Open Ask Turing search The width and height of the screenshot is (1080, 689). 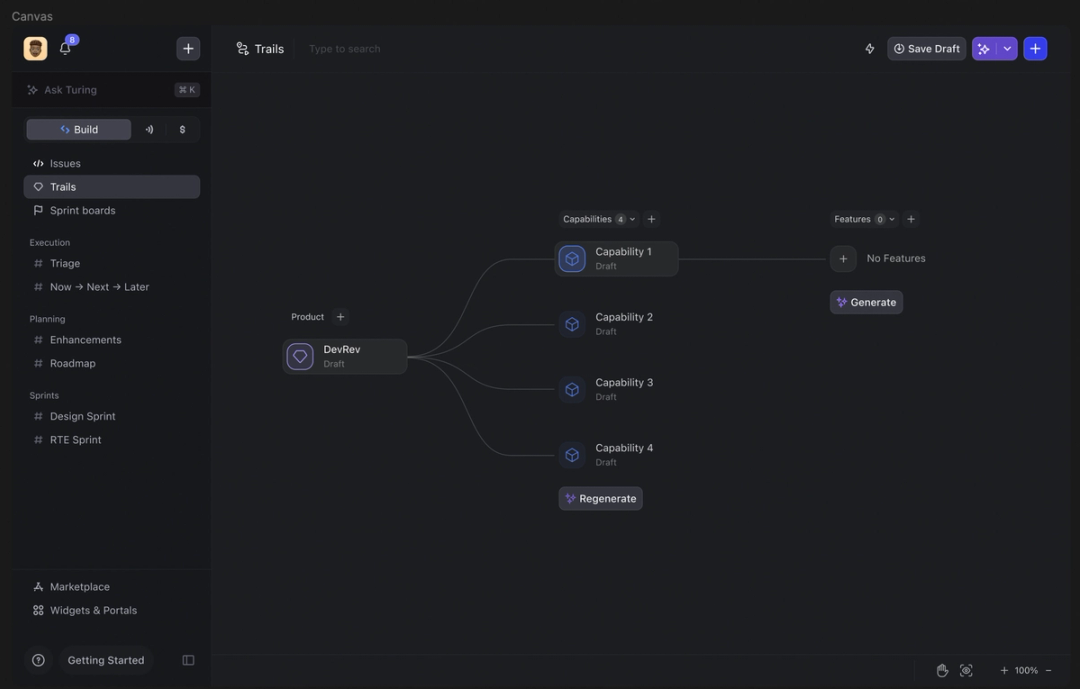112,90
